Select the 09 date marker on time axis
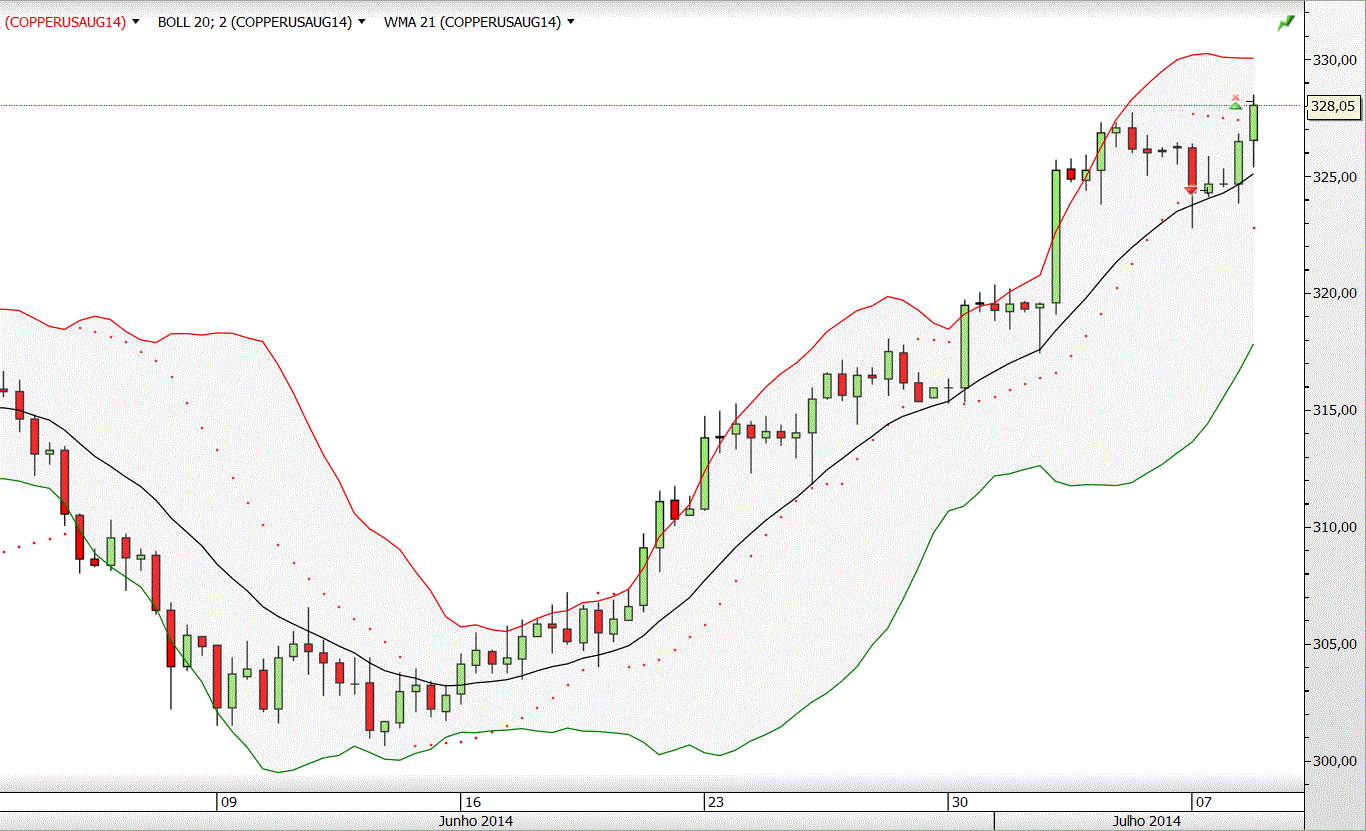Screen dimensions: 1366x831 229,802
